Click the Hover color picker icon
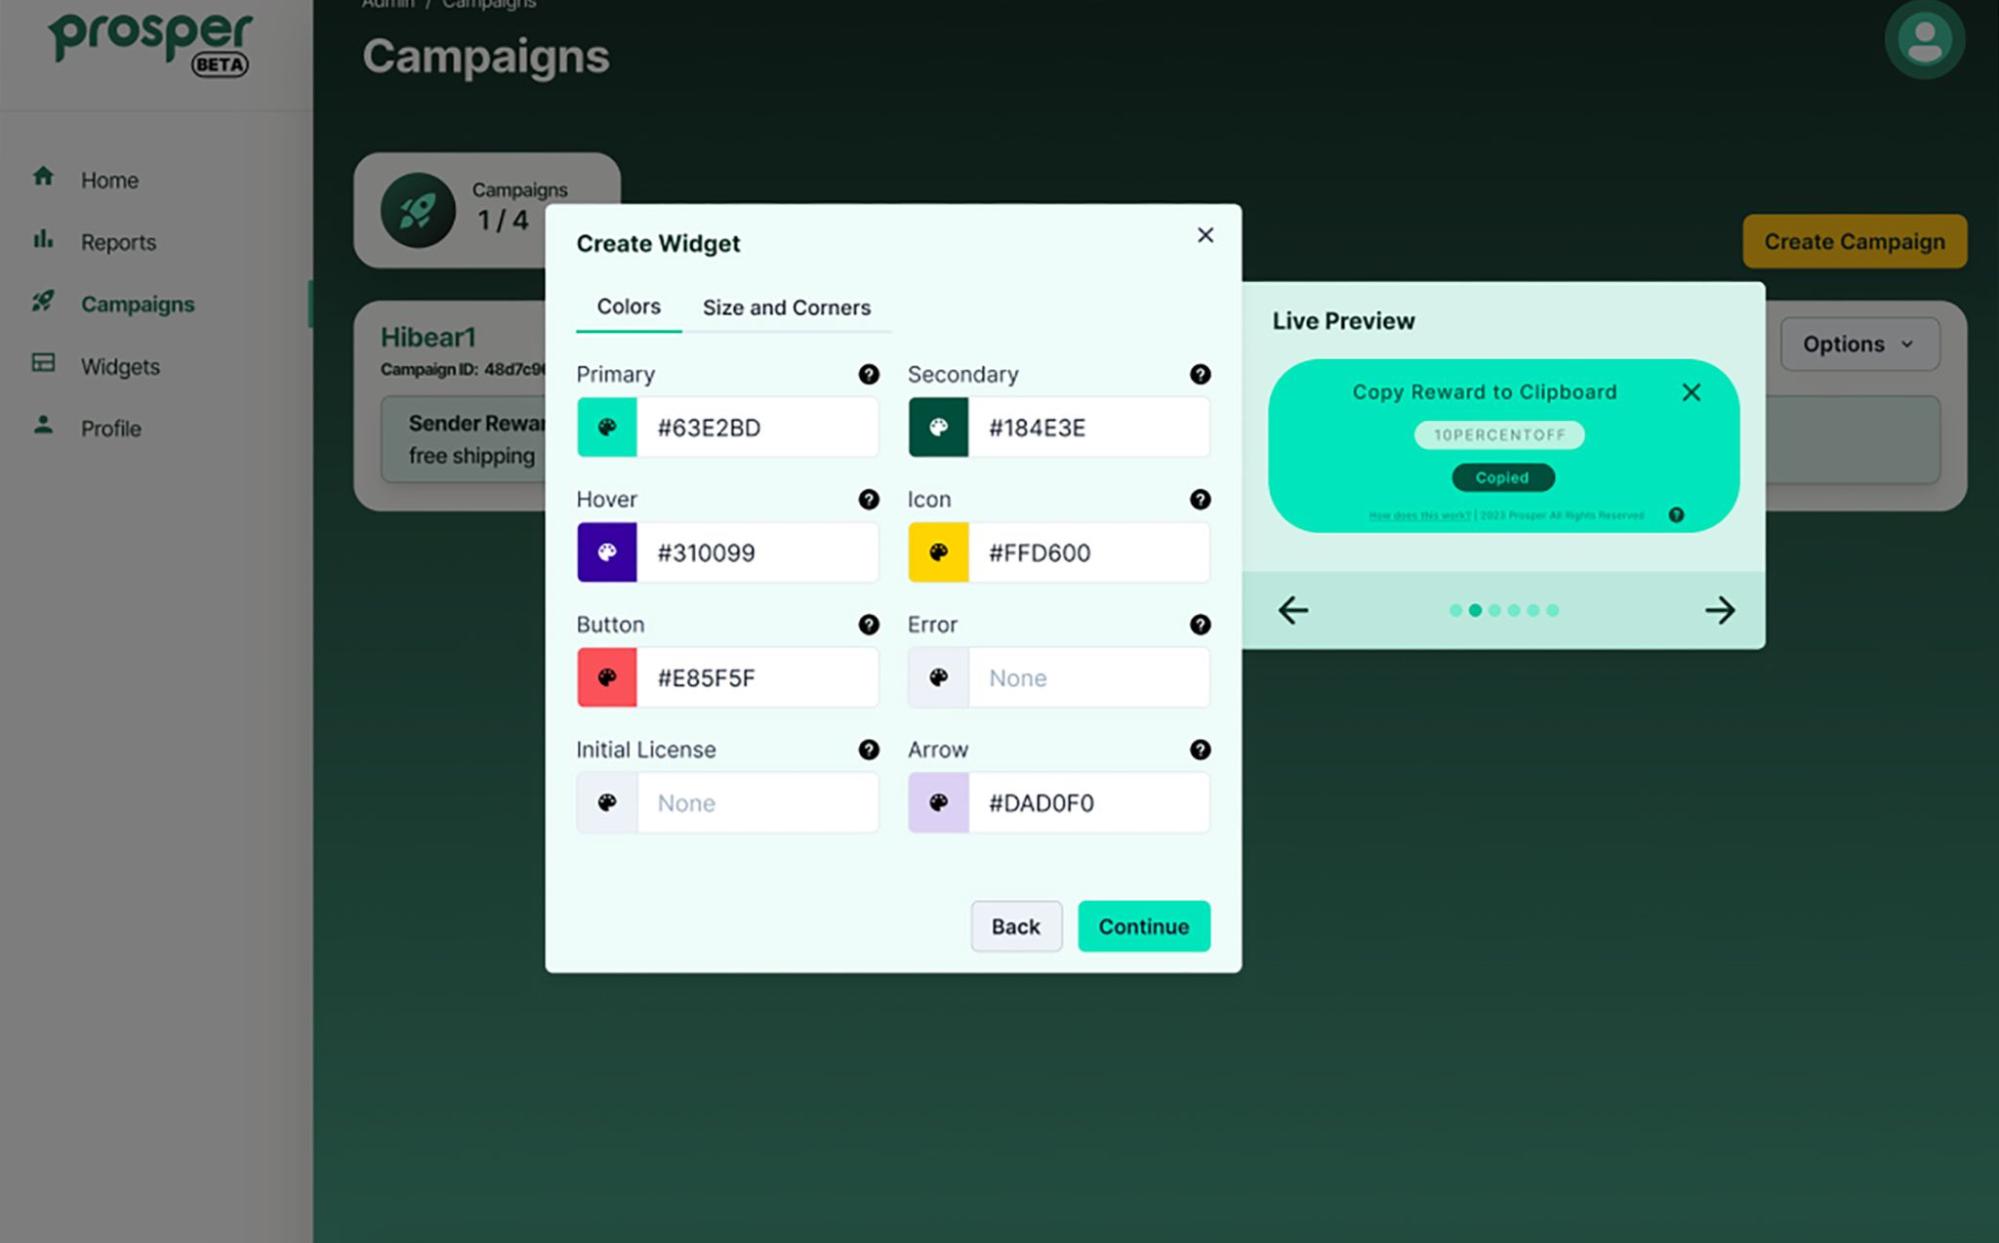1999x1243 pixels. 607,553
